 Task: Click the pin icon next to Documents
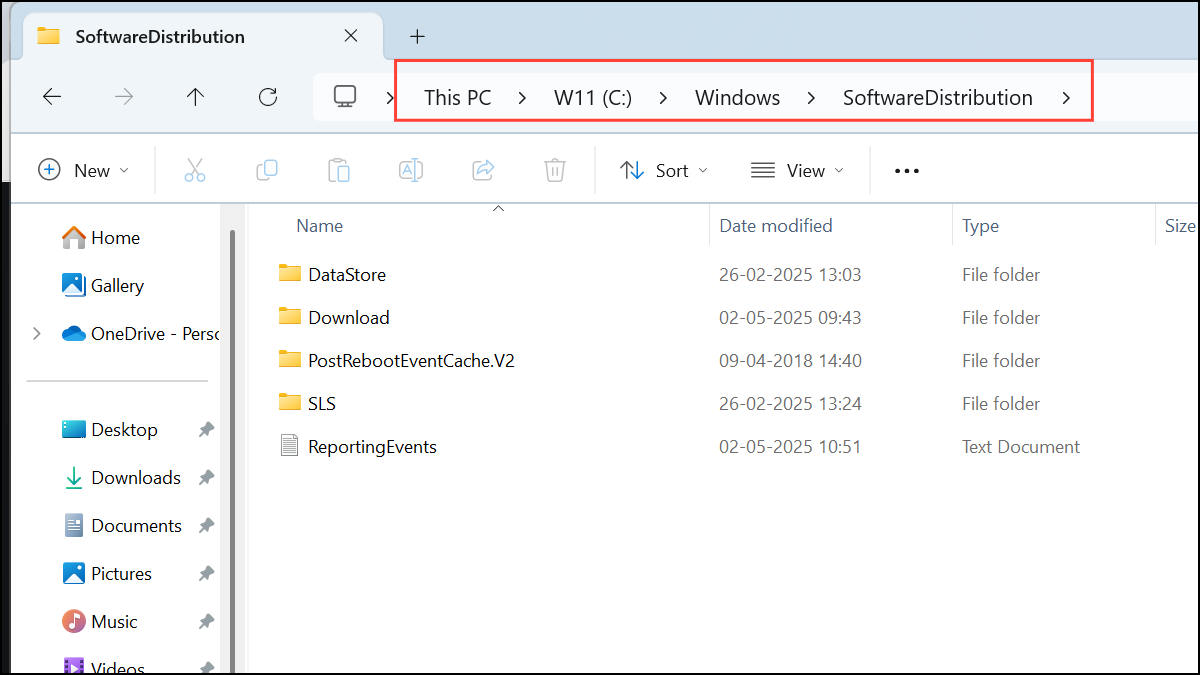206,526
